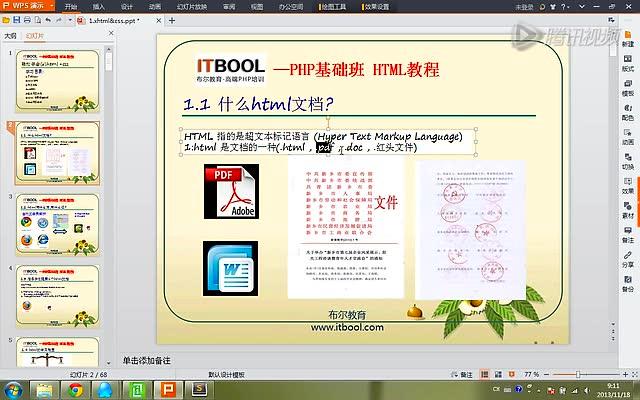The image size is (640, 400).
Task: Save the presentation with the floppy icon
Action: click(x=17, y=20)
